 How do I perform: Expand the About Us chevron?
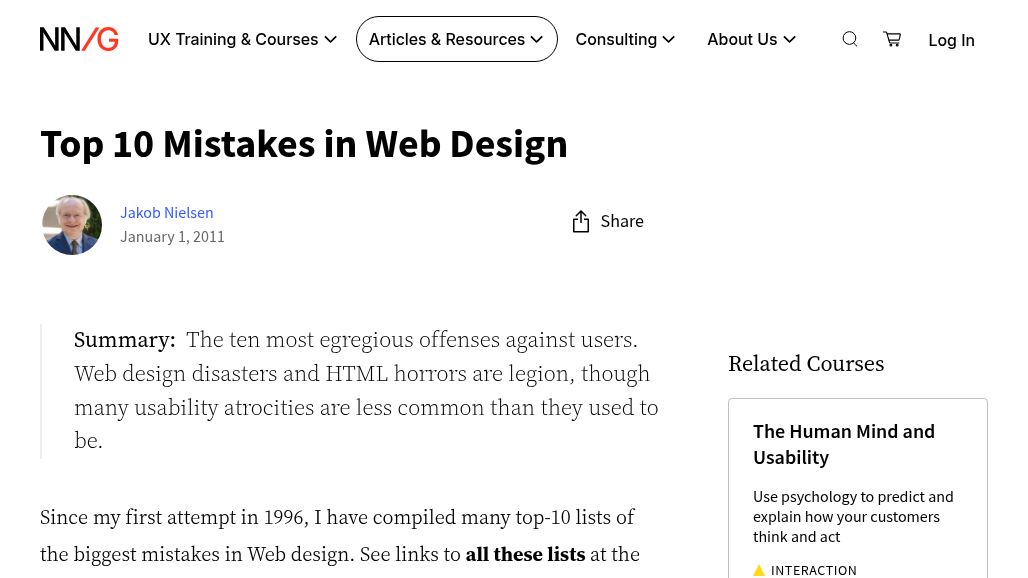(x=789, y=39)
